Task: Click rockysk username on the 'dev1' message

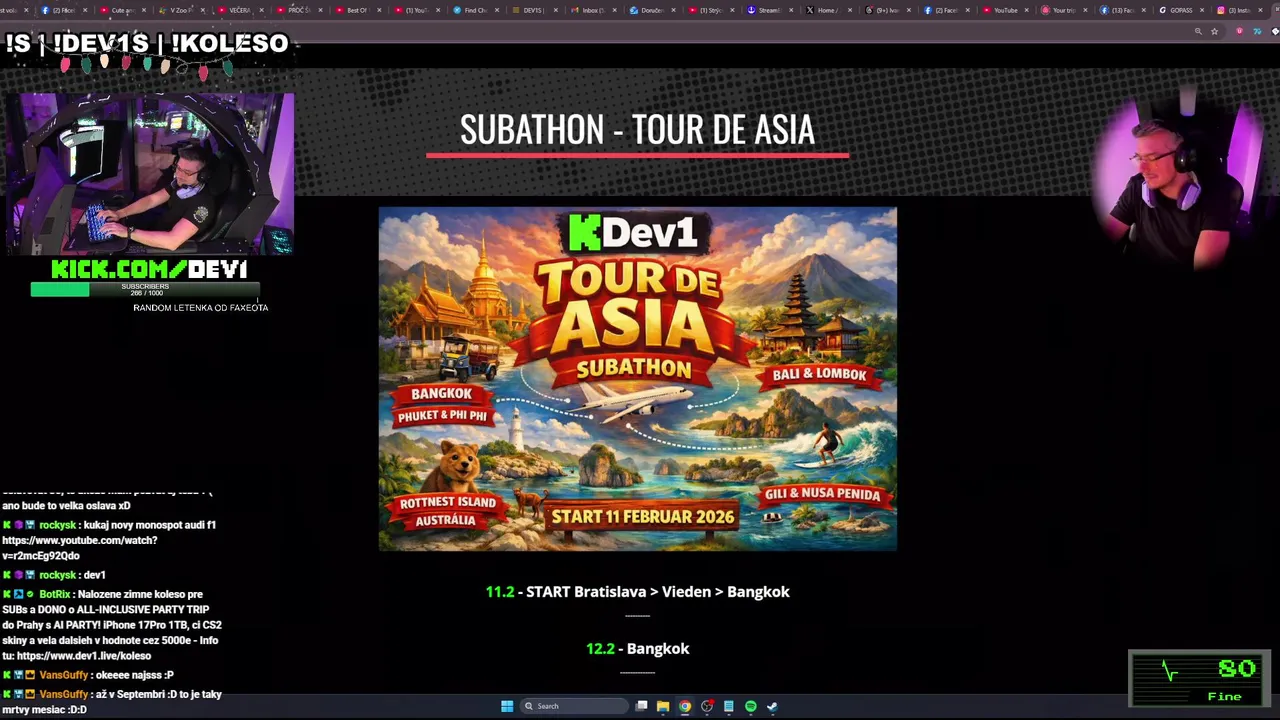Action: tap(57, 575)
